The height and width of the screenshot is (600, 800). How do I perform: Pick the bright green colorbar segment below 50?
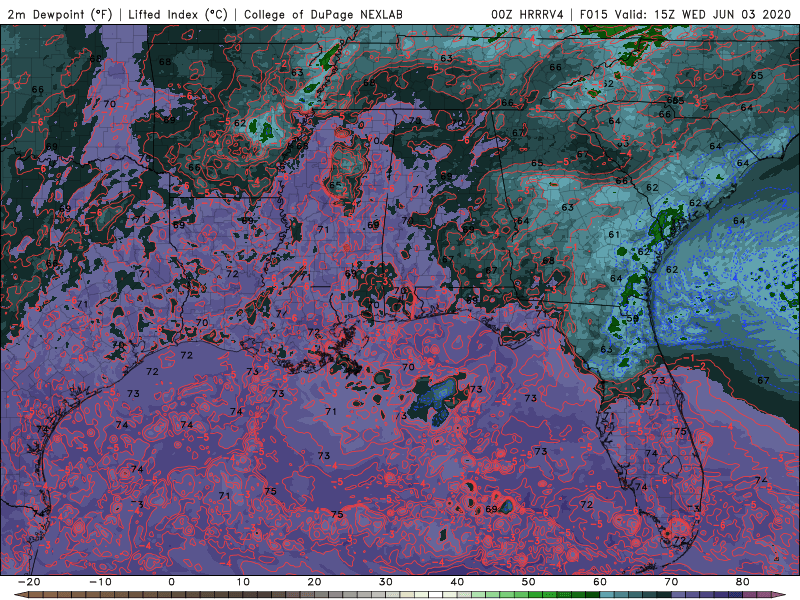point(535,594)
